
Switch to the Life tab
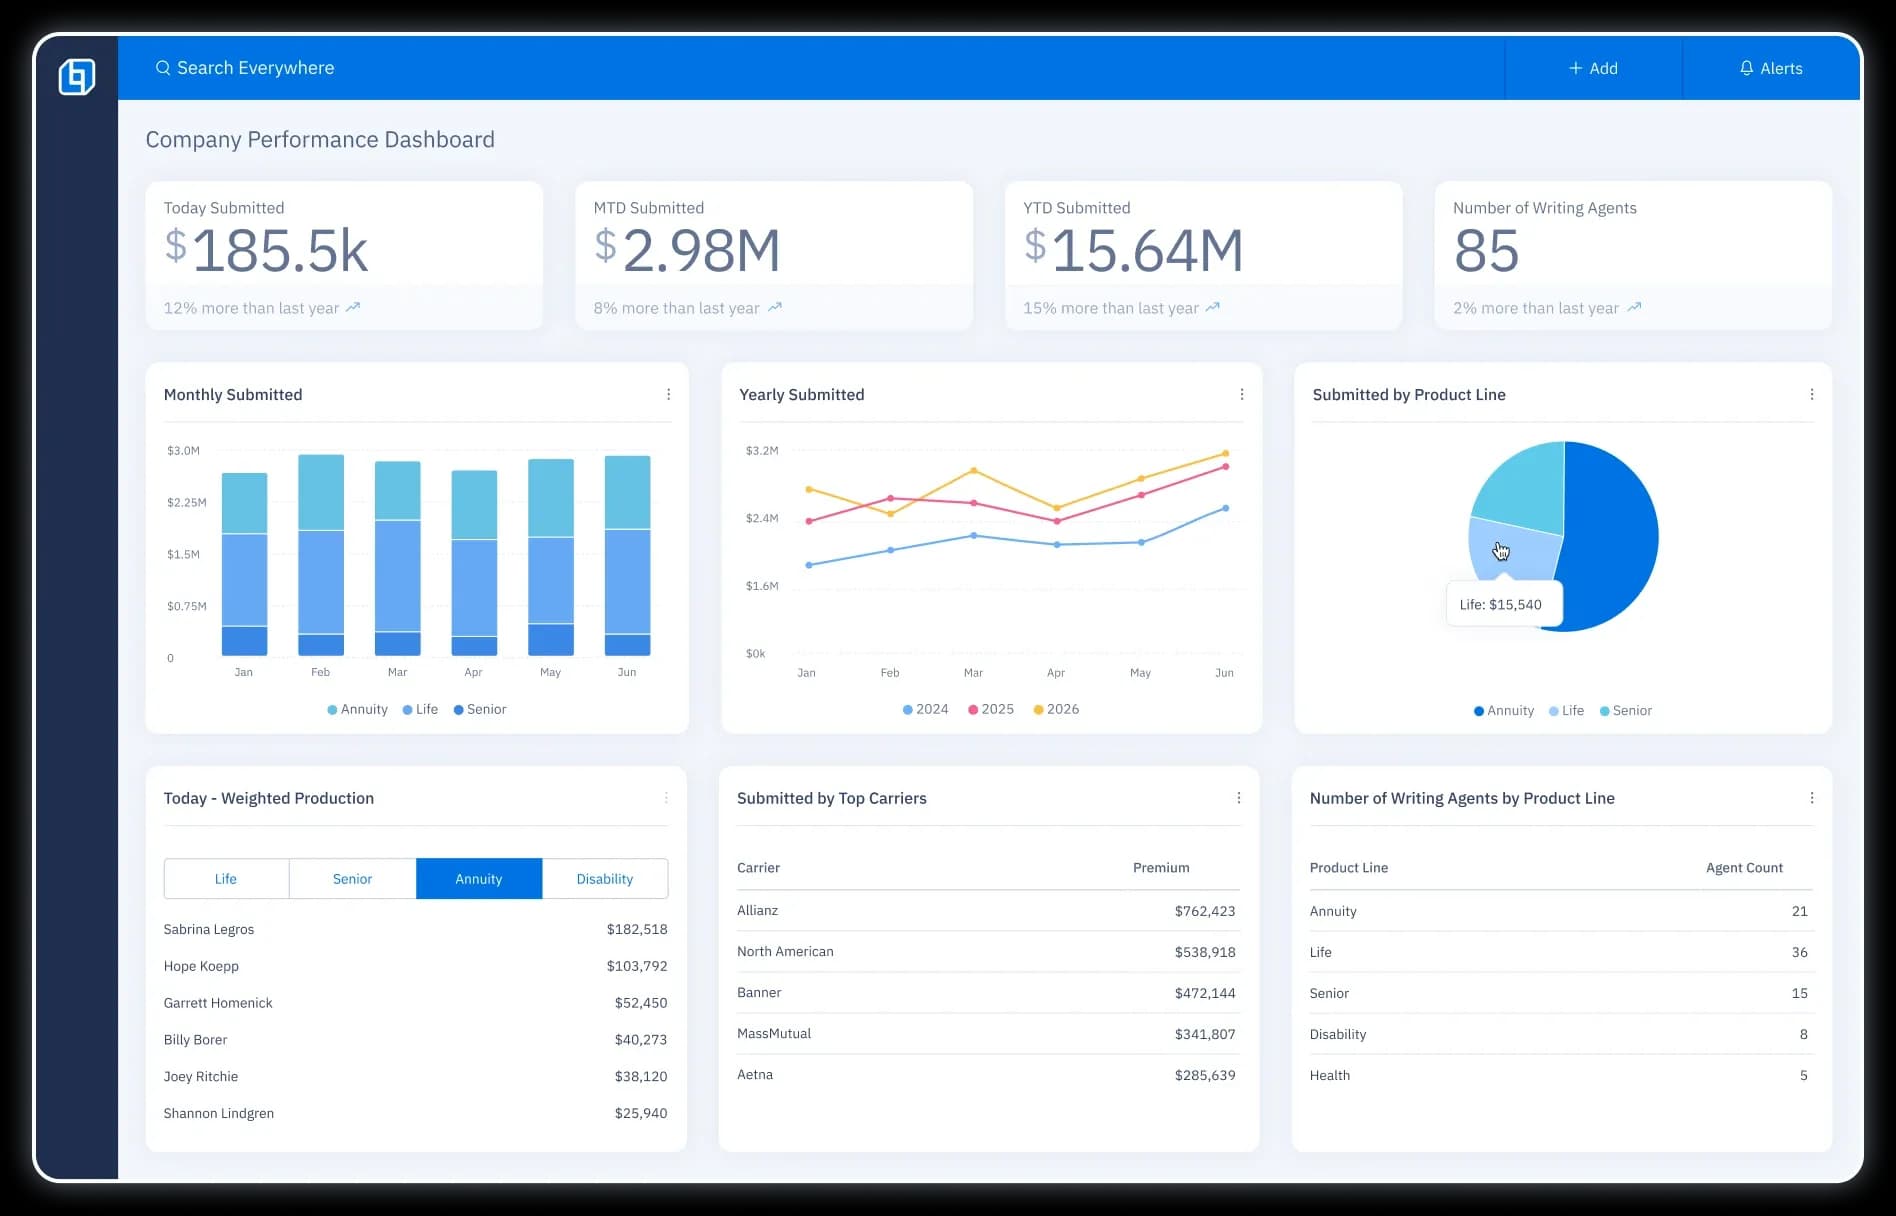(226, 879)
